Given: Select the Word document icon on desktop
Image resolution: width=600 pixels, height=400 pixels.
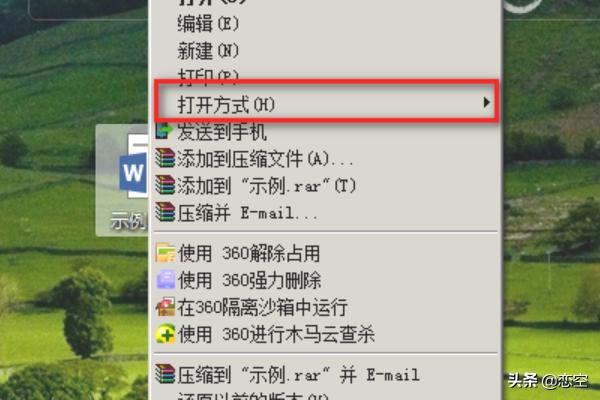Looking at the screenshot, I should (134, 165).
